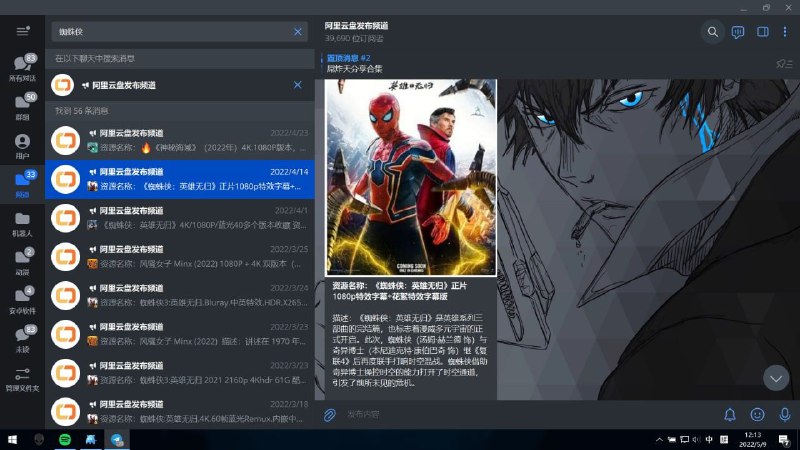Open the Spider-Man movie poster image
The height and width of the screenshot is (450, 800).
point(411,178)
